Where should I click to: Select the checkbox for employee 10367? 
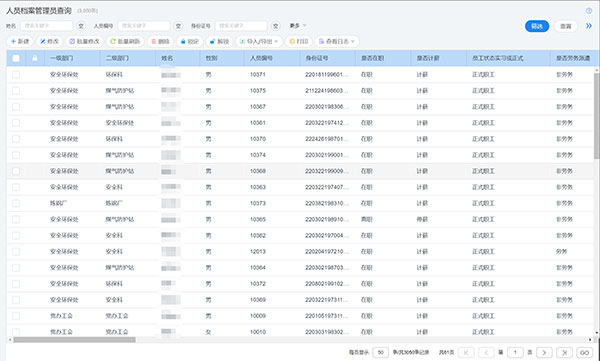(16, 107)
